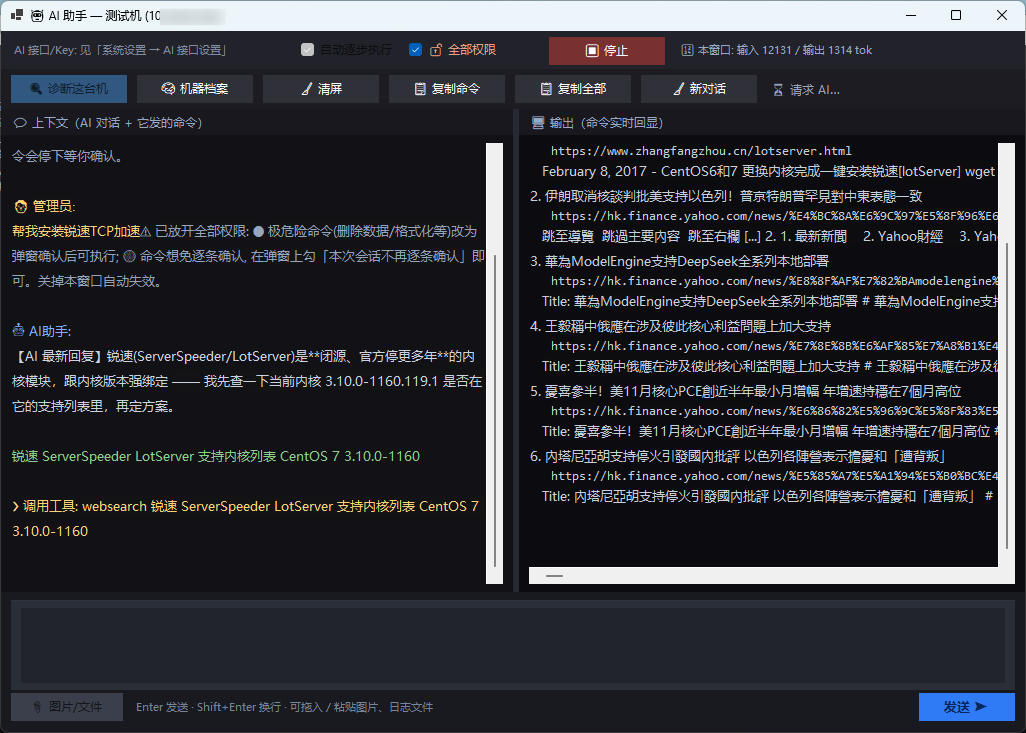This screenshot has height=733, width=1026.
Task: Click token stats '本窗口: 输入 12131 / 输出 1314 tok'
Action: 785,50
